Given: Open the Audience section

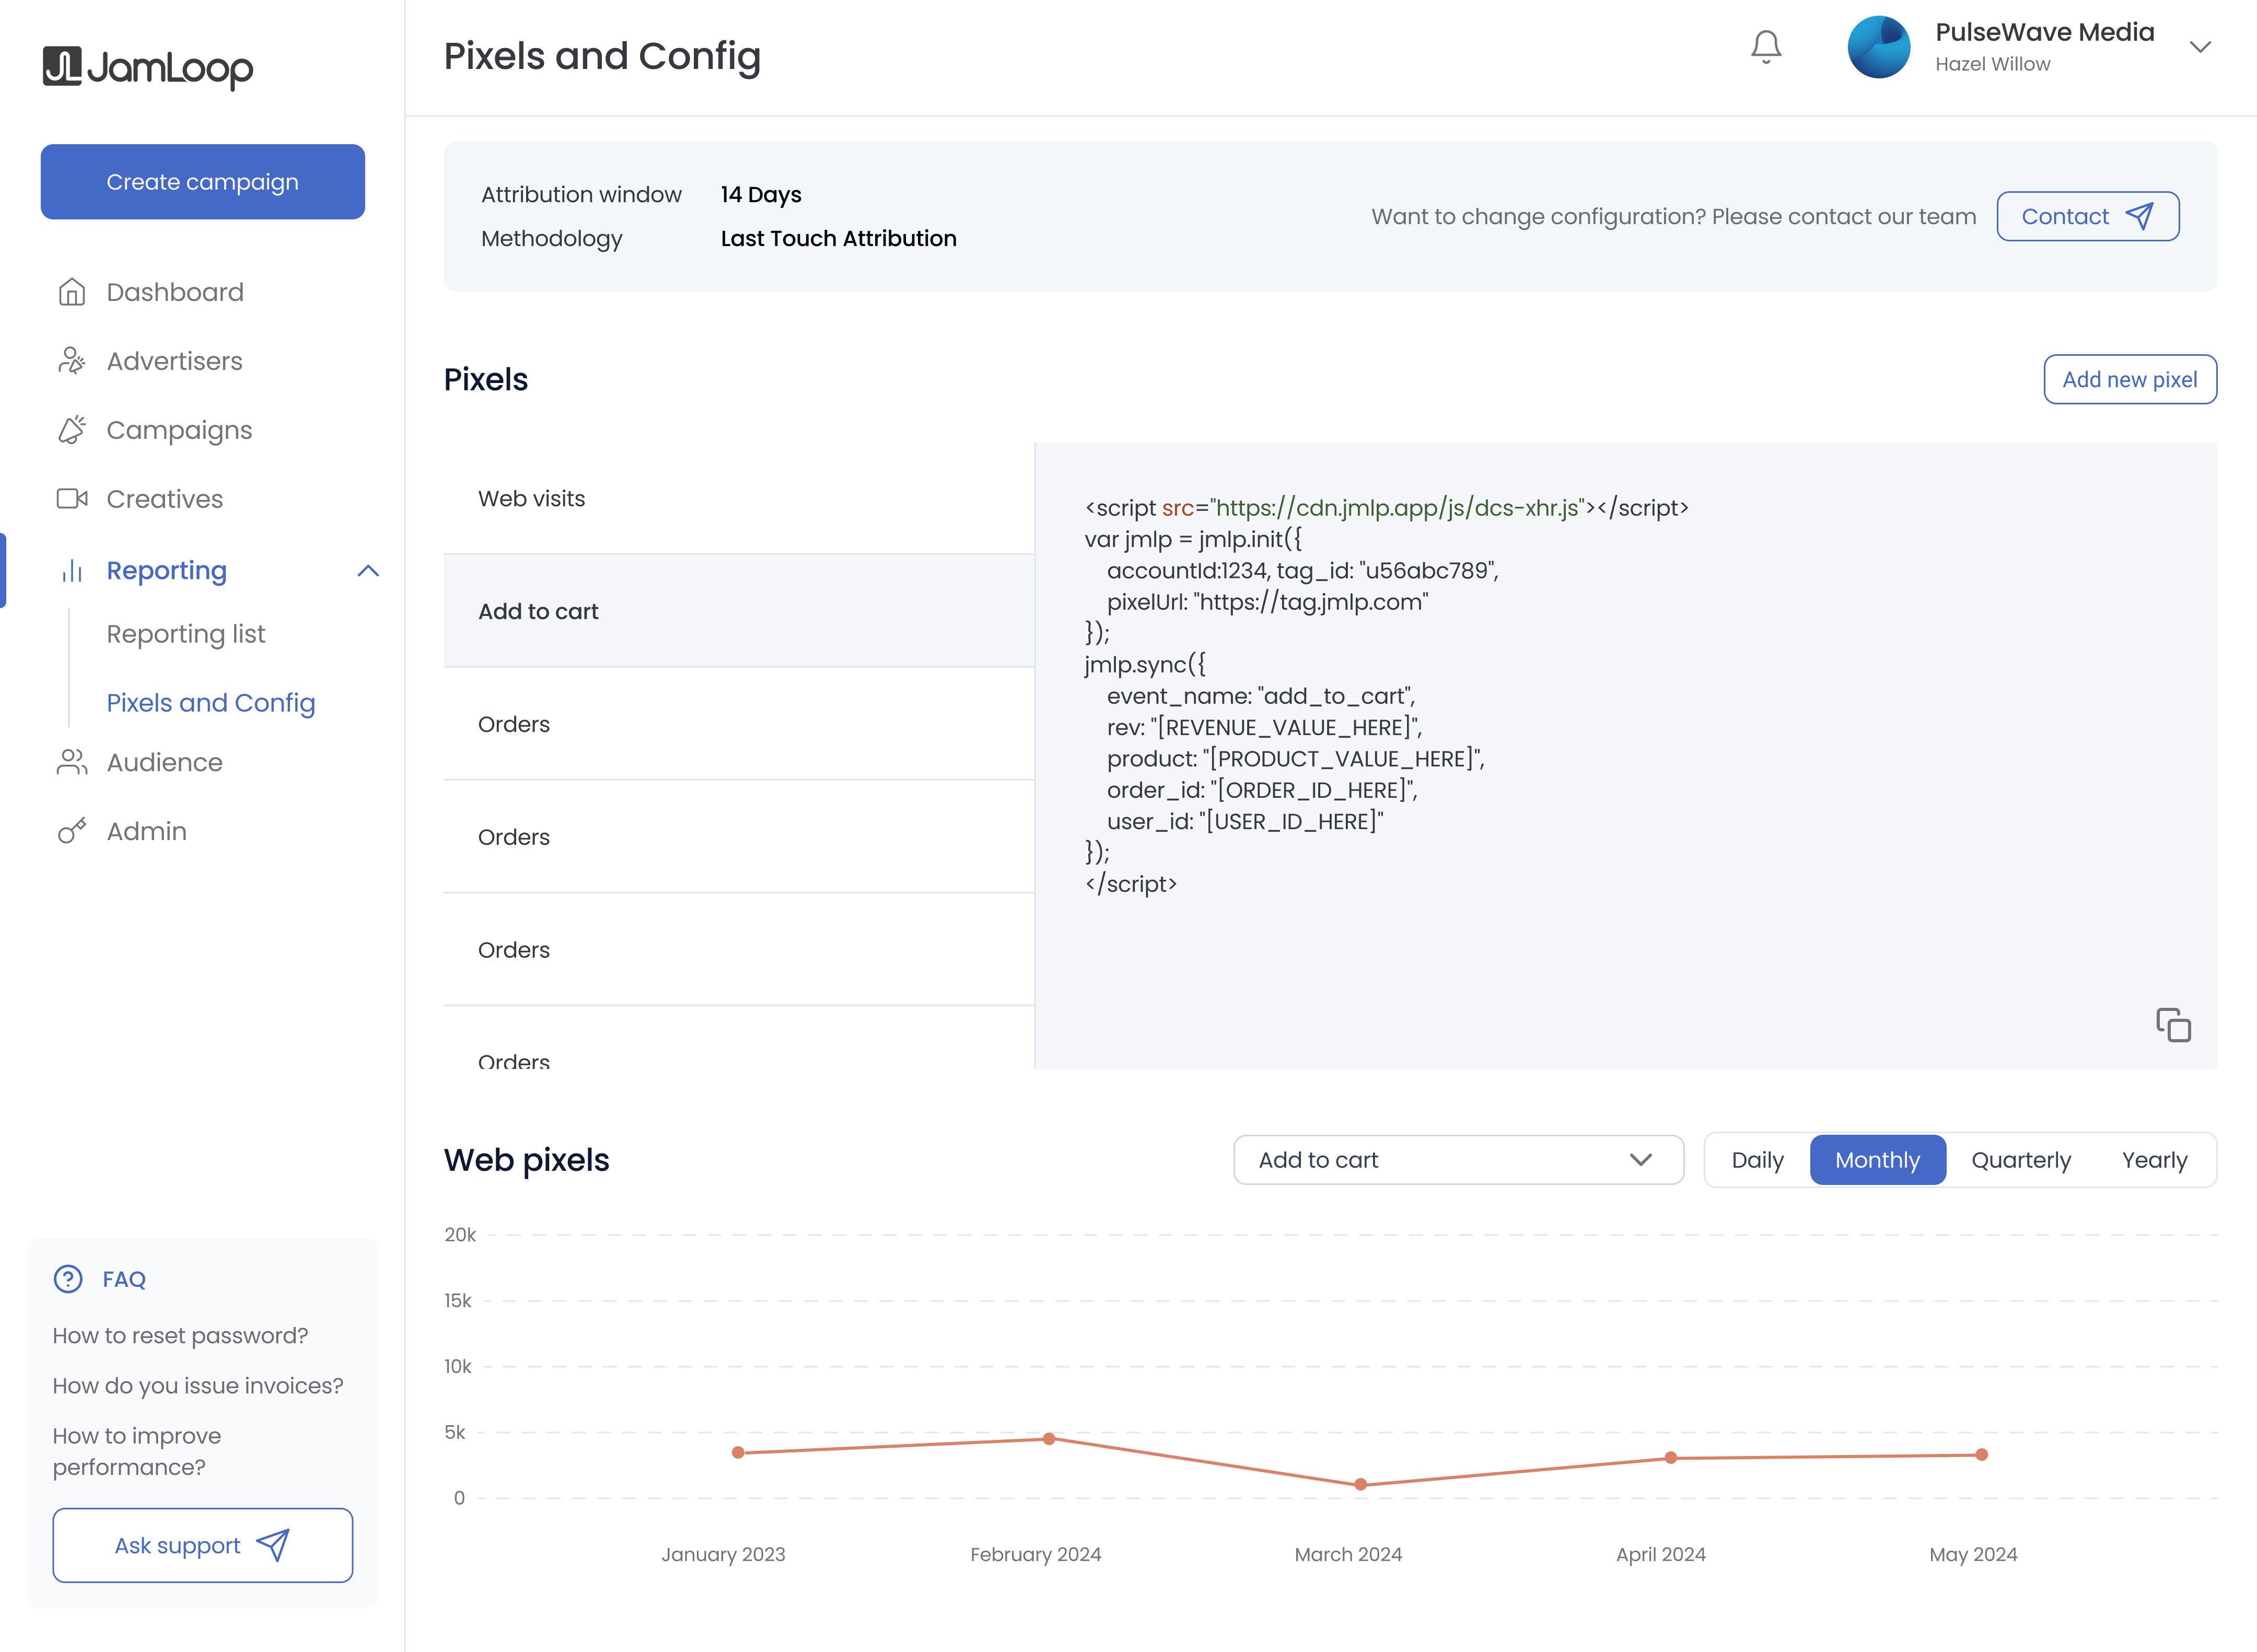Looking at the screenshot, I should (164, 762).
